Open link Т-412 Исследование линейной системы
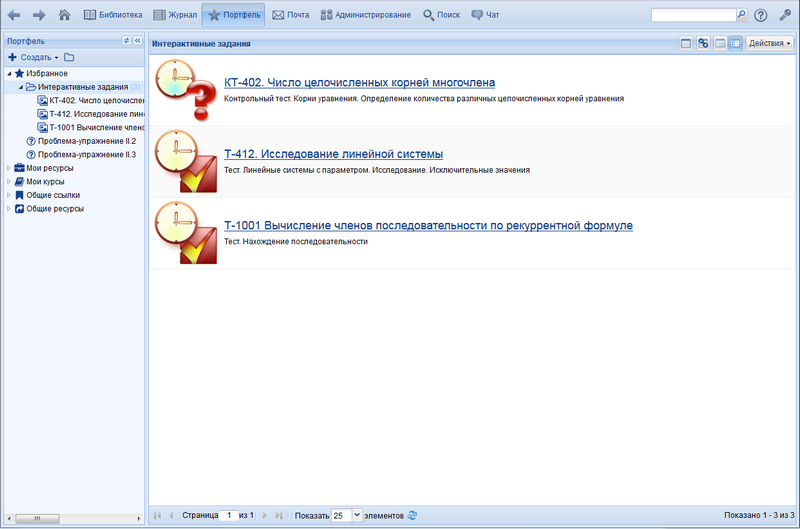The width and height of the screenshot is (800, 529). (x=333, y=154)
